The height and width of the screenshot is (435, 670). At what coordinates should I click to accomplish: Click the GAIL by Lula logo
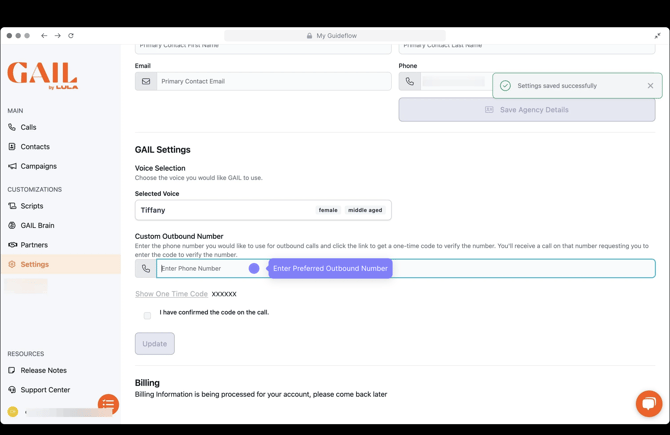coord(42,76)
